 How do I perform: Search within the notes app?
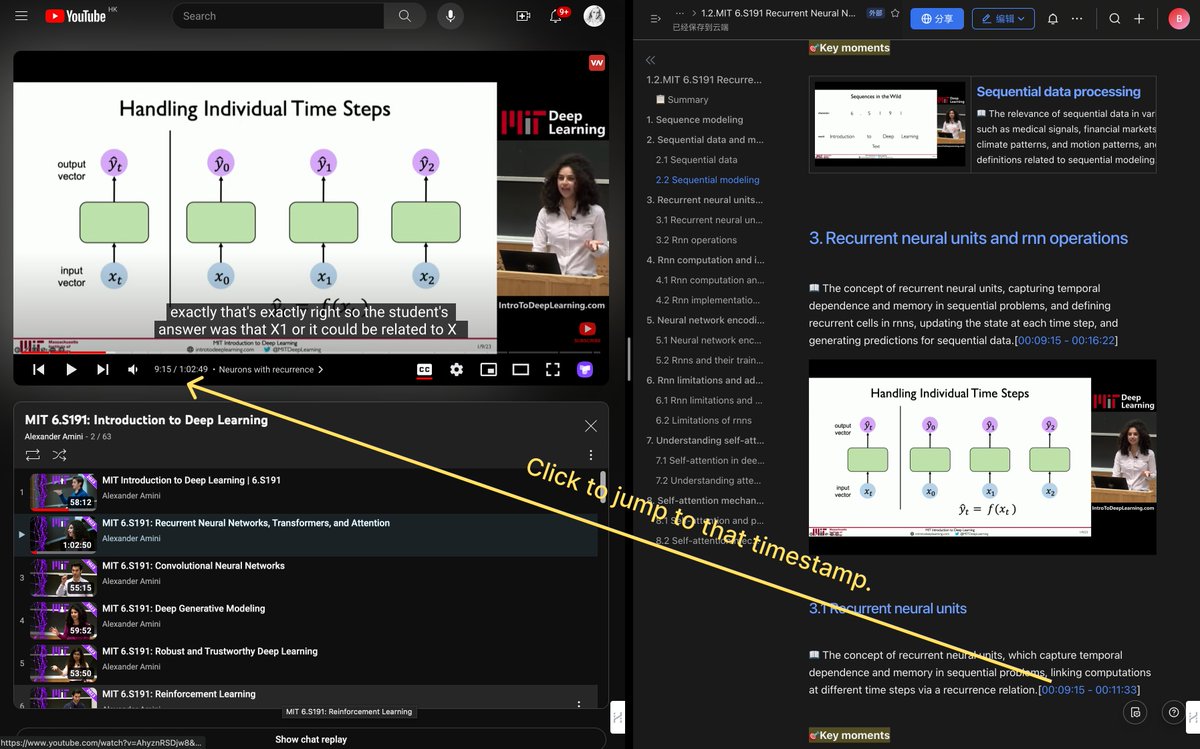click(1115, 18)
